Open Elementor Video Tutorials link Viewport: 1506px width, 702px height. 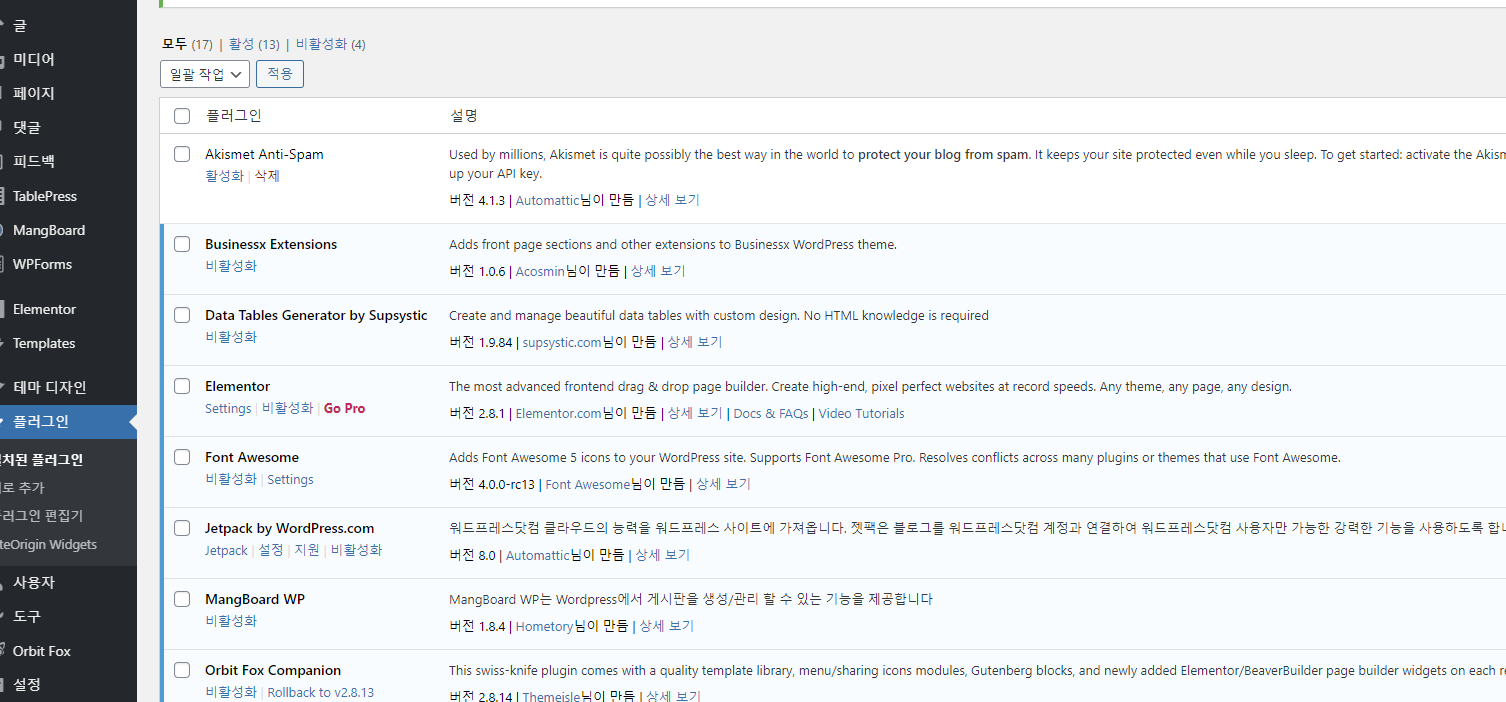point(862,413)
